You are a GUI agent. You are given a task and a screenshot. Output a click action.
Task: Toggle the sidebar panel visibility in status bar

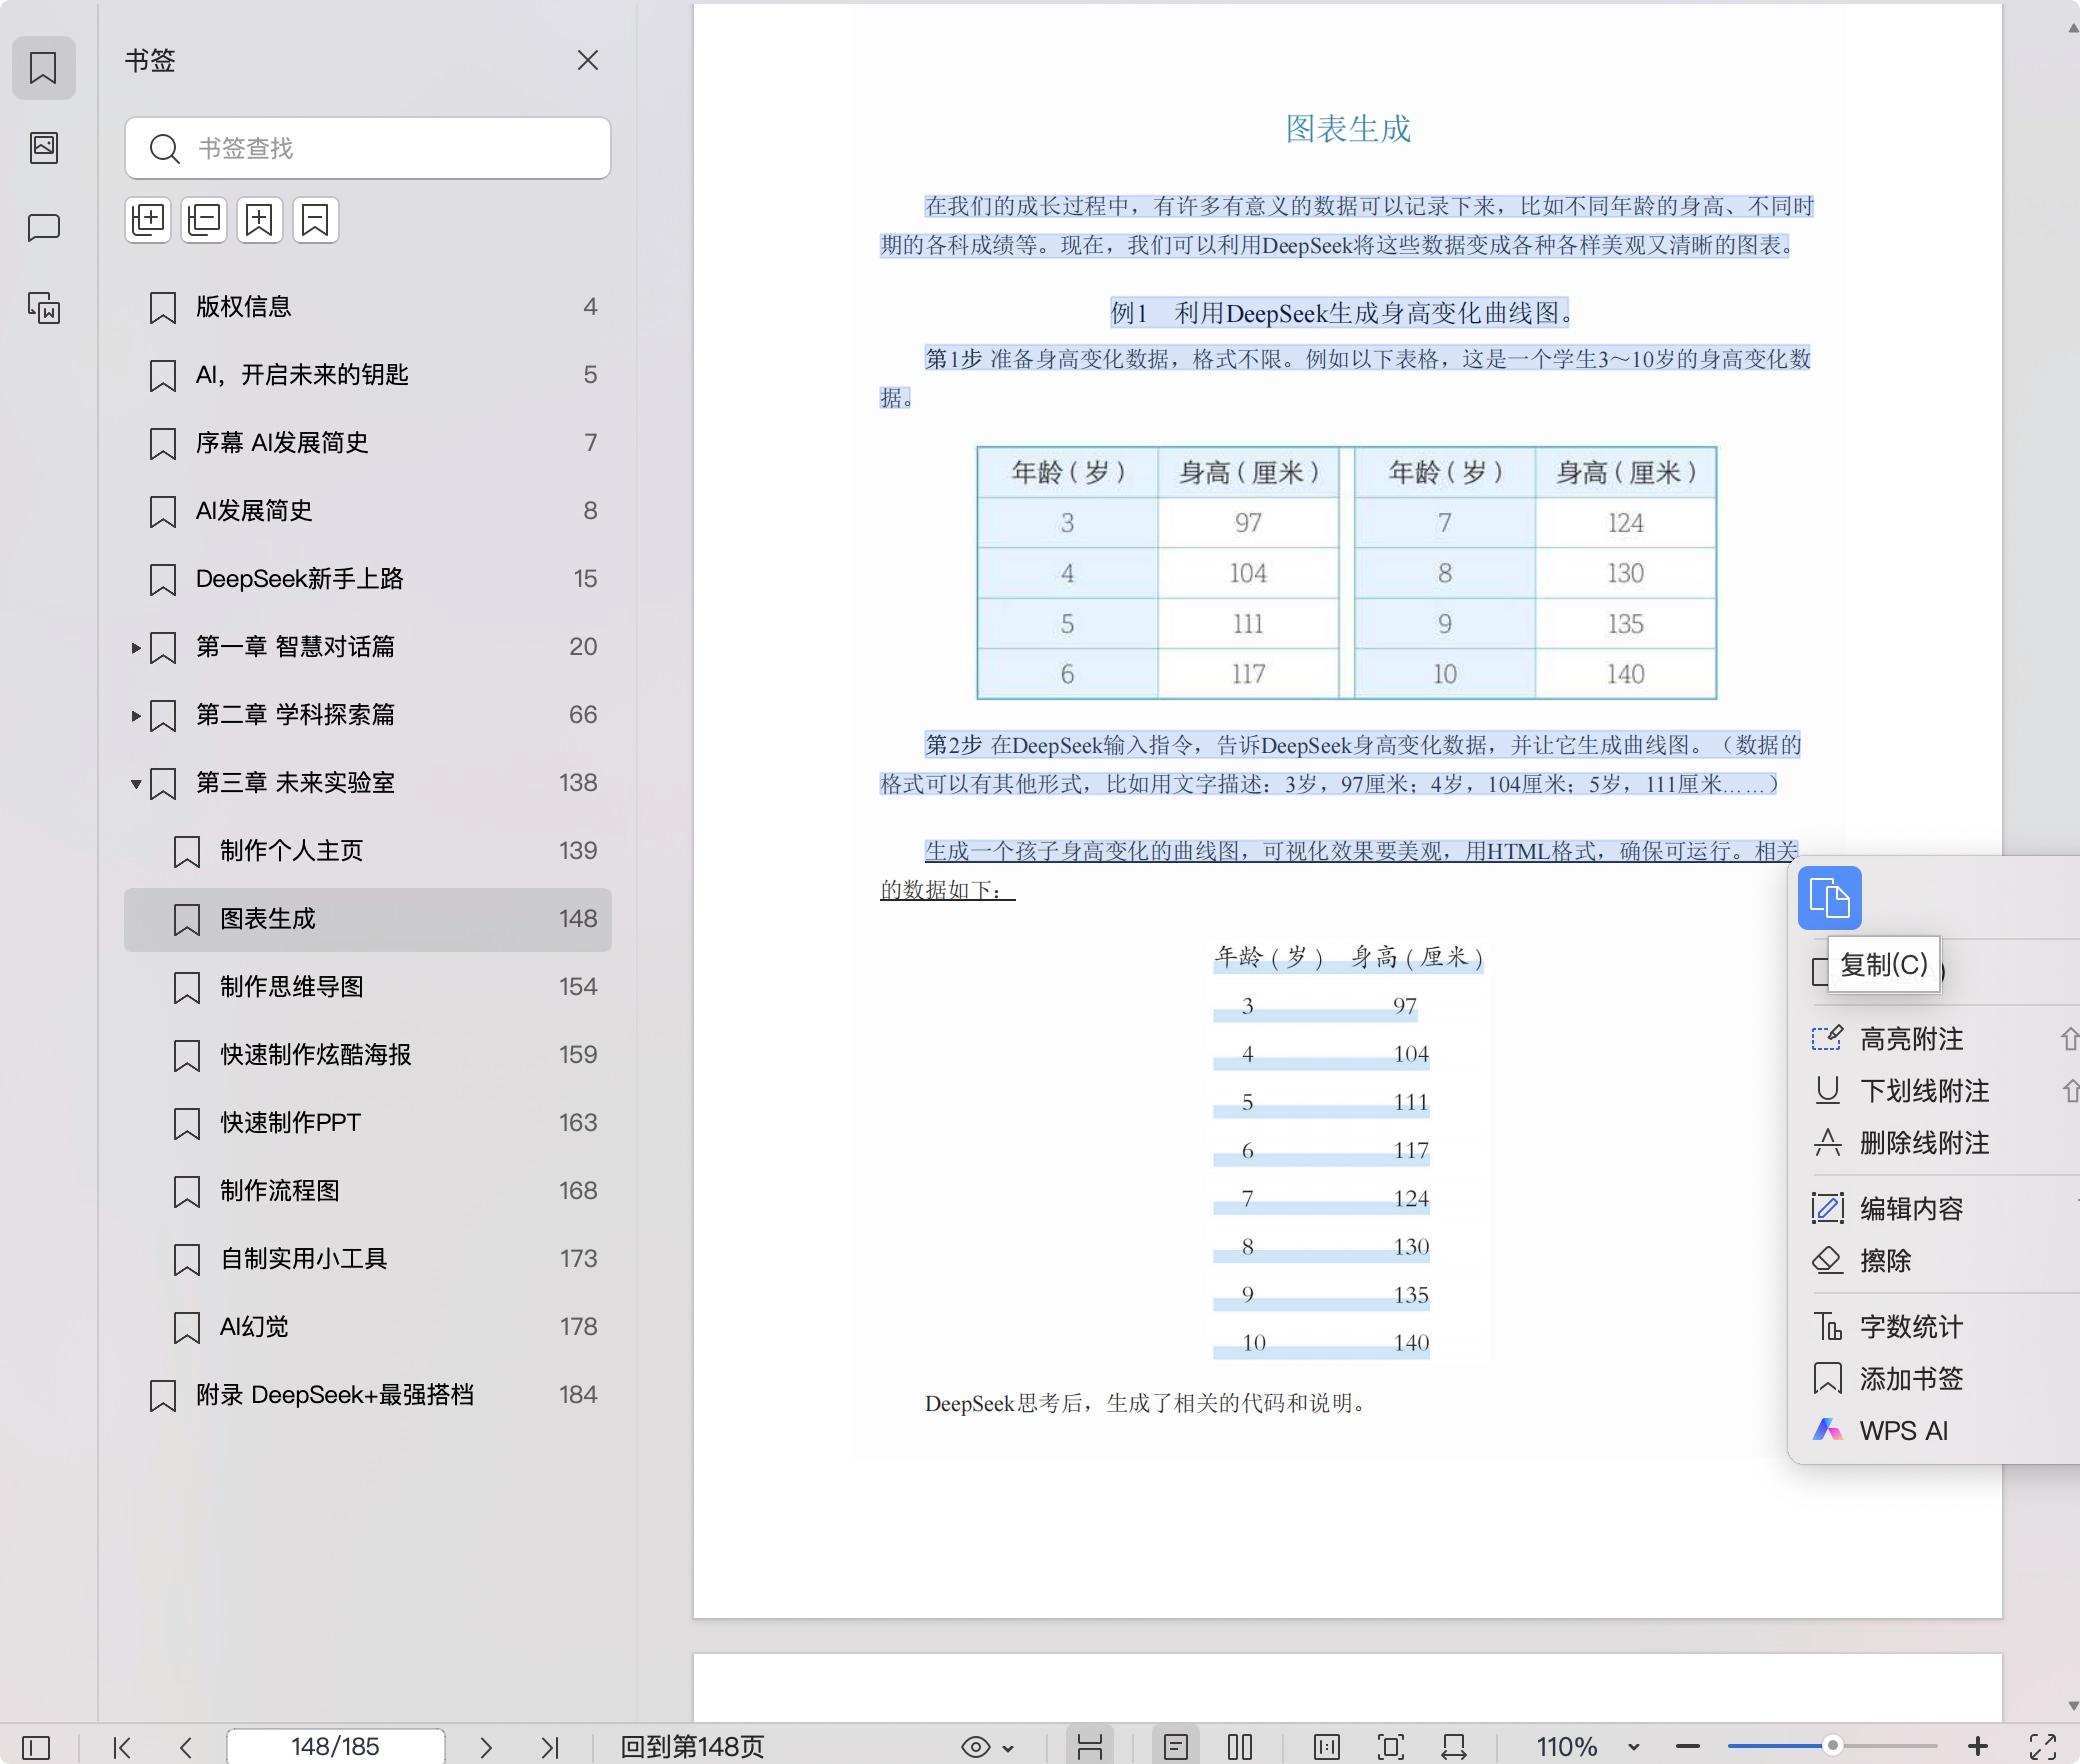[x=36, y=1747]
